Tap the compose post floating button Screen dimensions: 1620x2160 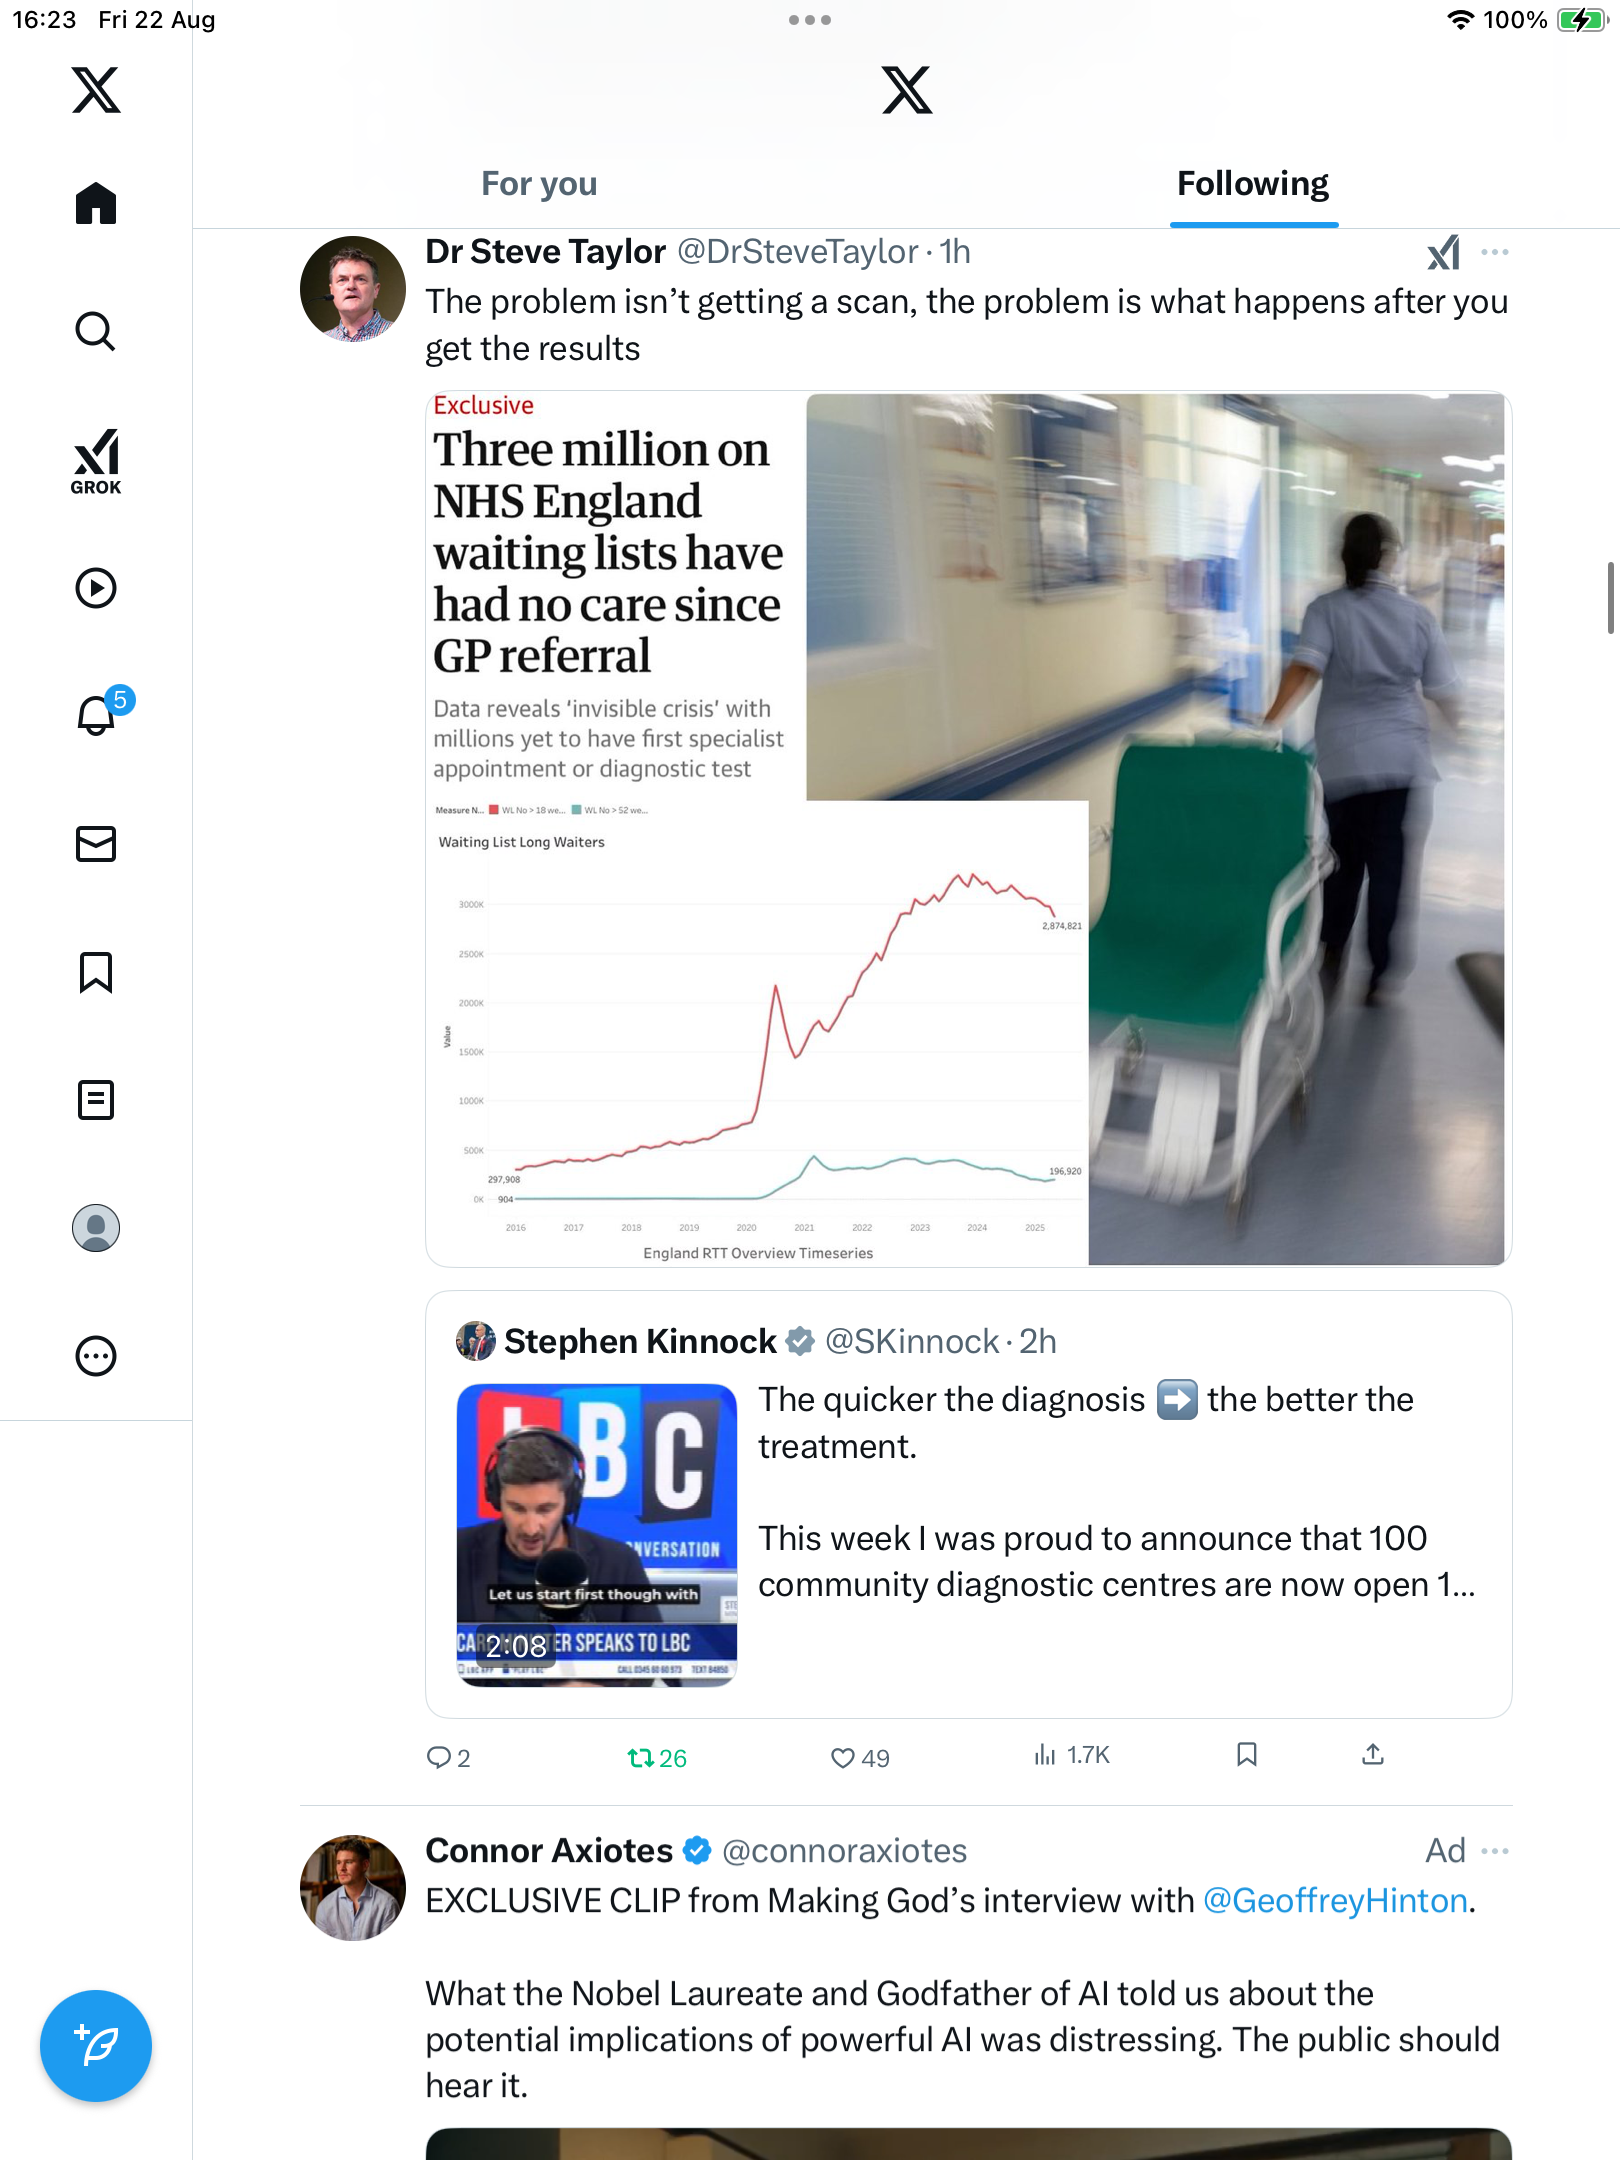[x=96, y=2046]
